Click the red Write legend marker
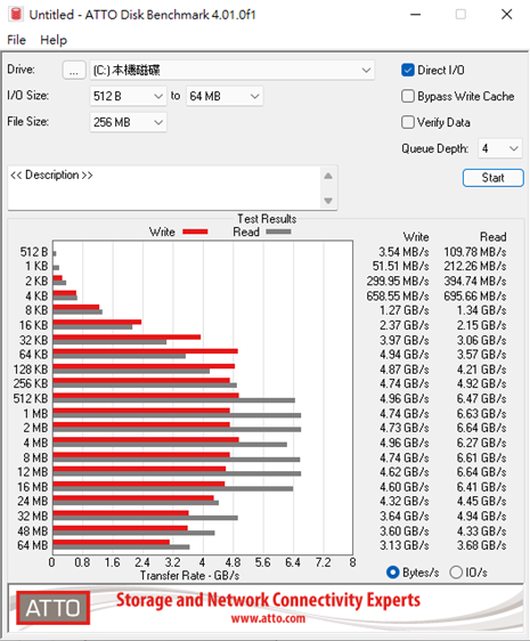The image size is (530, 641). [x=195, y=232]
